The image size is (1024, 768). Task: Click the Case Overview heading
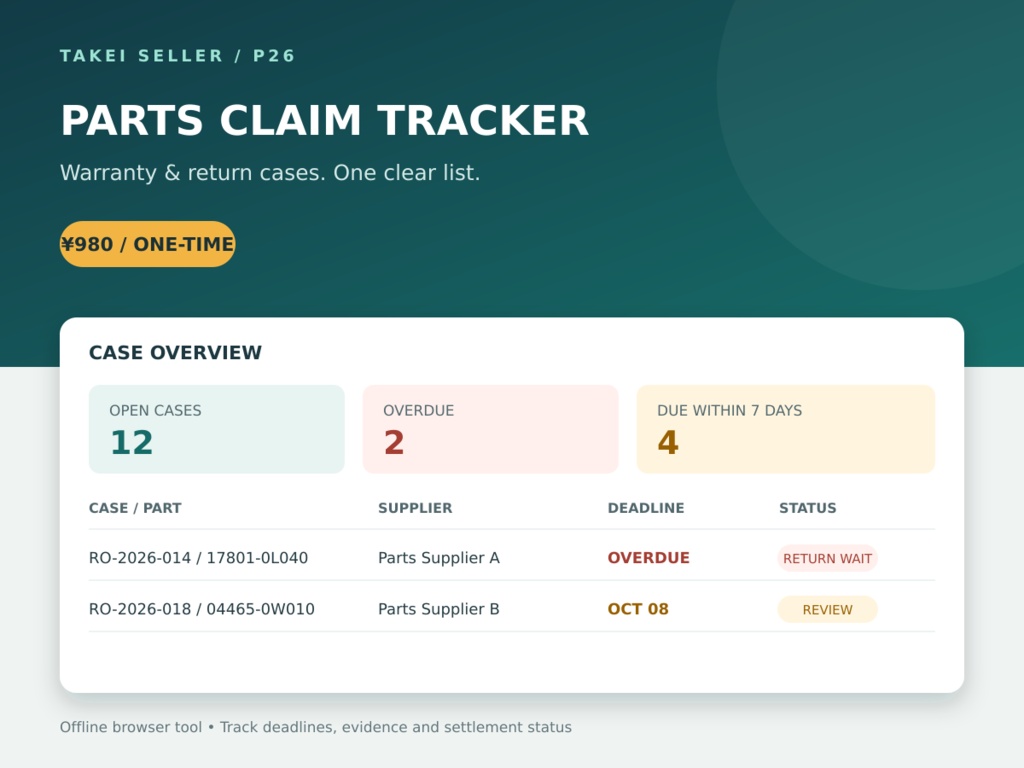[175, 353]
